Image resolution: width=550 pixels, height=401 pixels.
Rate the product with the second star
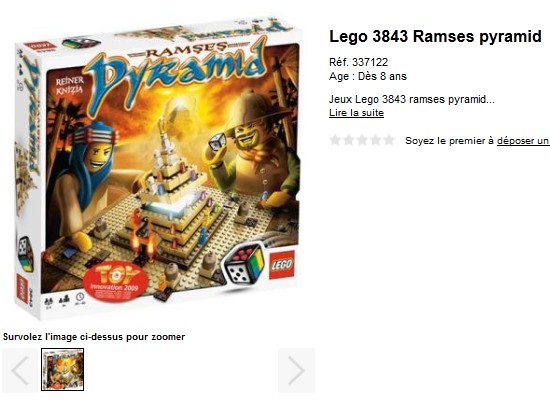tap(349, 140)
